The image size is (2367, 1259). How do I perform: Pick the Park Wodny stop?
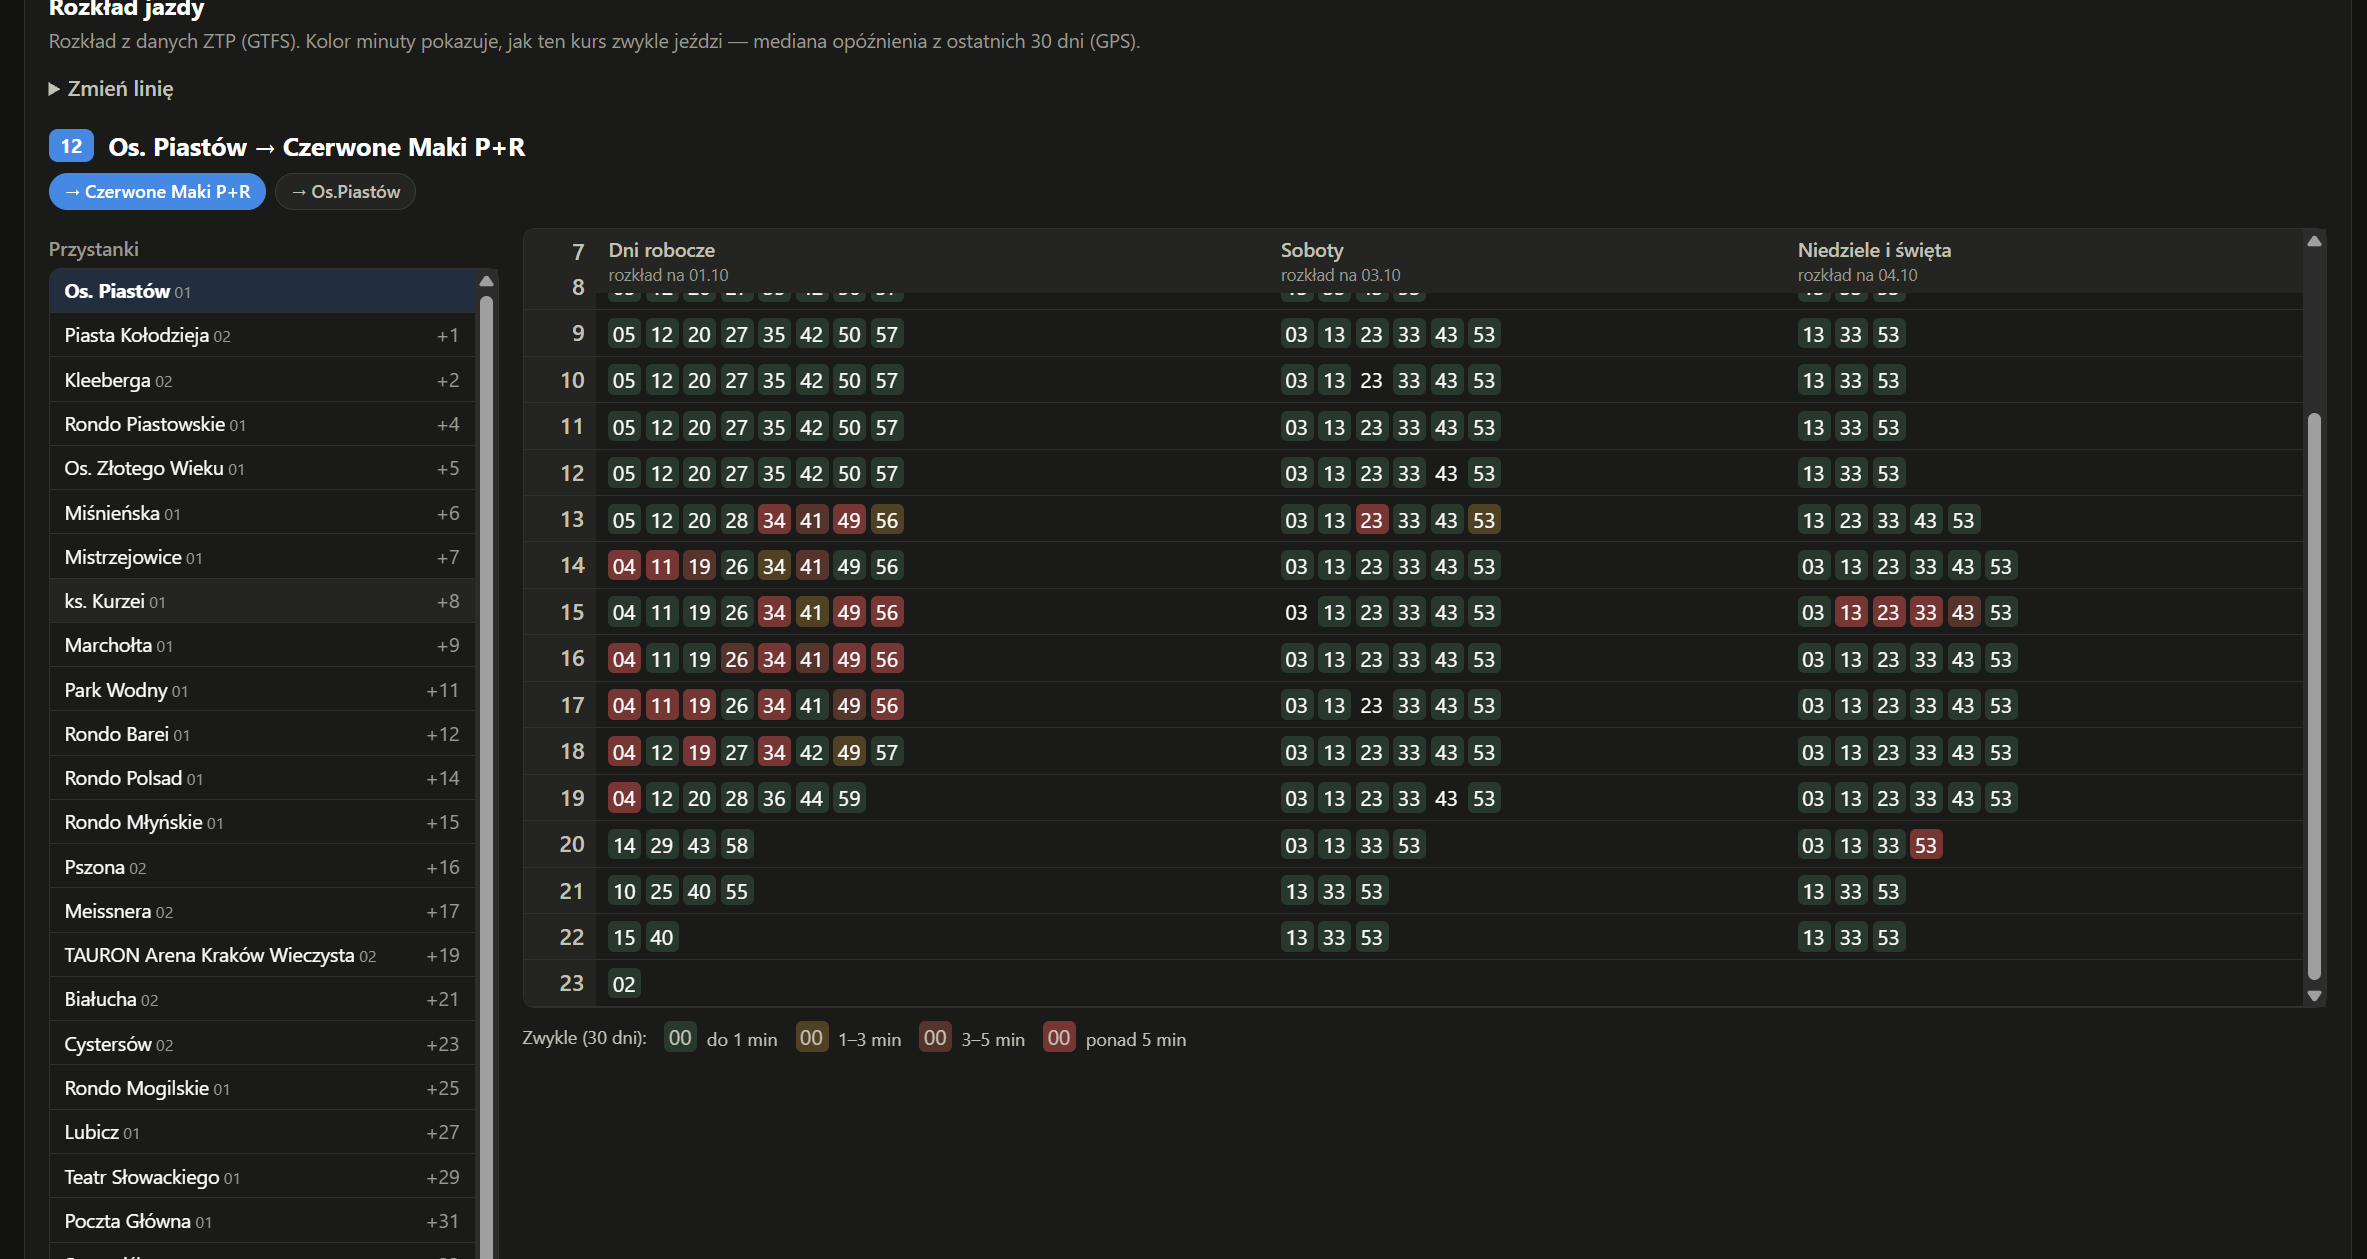262,690
